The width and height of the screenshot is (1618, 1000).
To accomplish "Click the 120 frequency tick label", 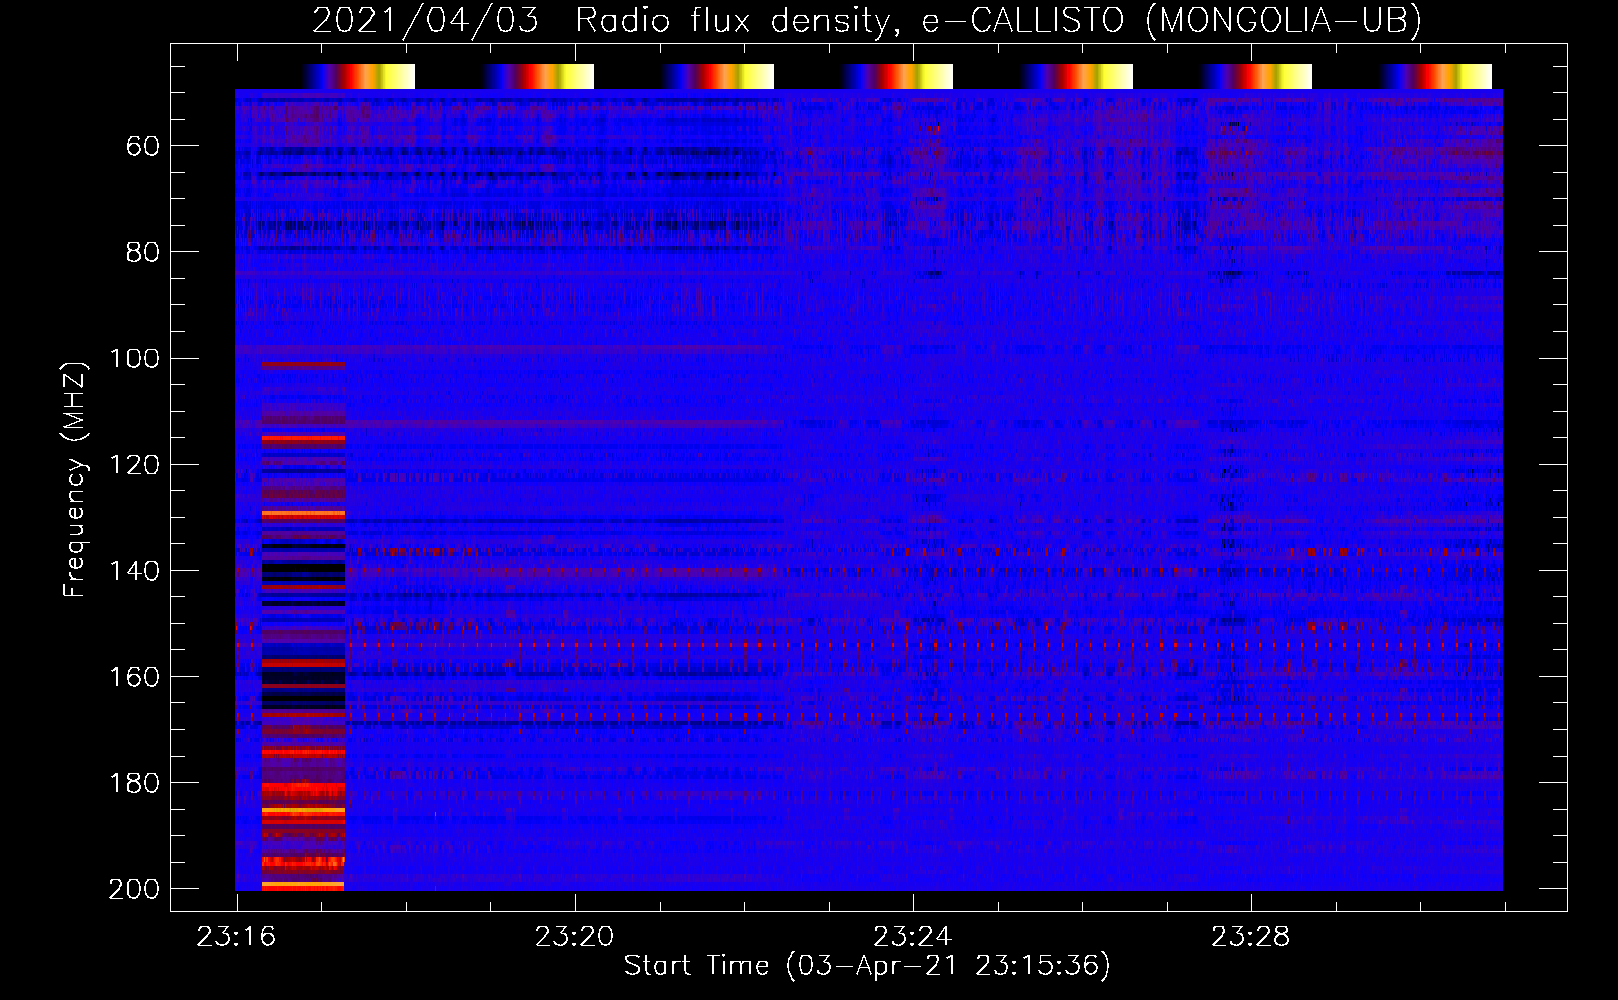I will (x=134, y=464).
